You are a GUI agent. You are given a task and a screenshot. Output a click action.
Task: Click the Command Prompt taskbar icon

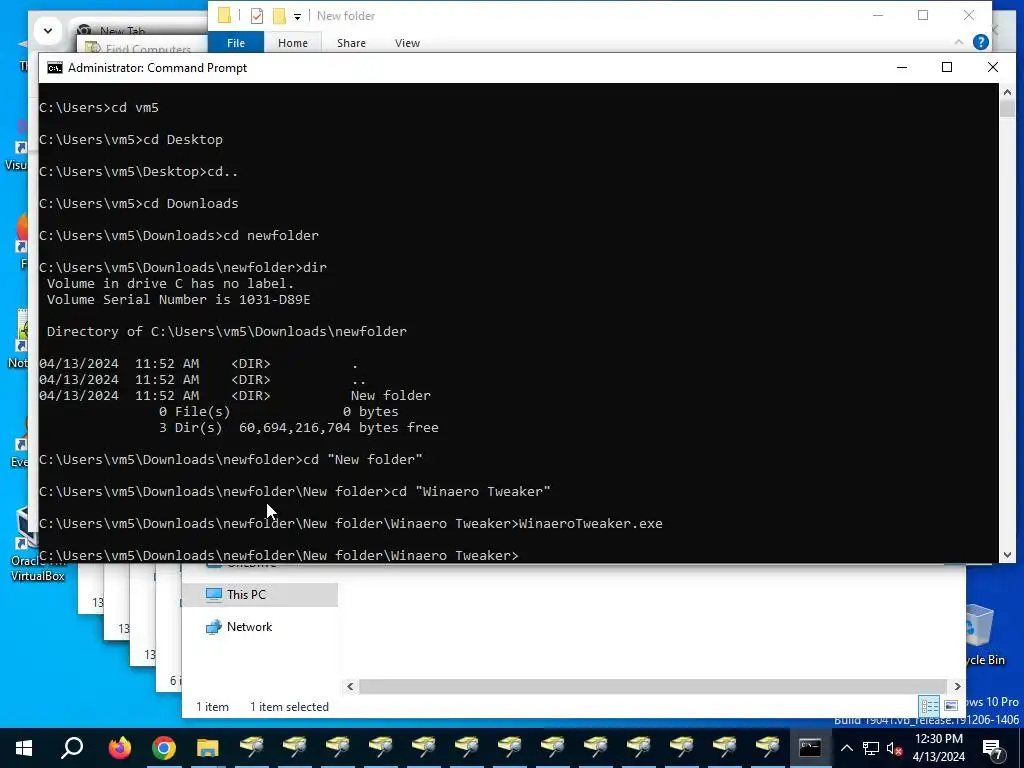pos(810,748)
